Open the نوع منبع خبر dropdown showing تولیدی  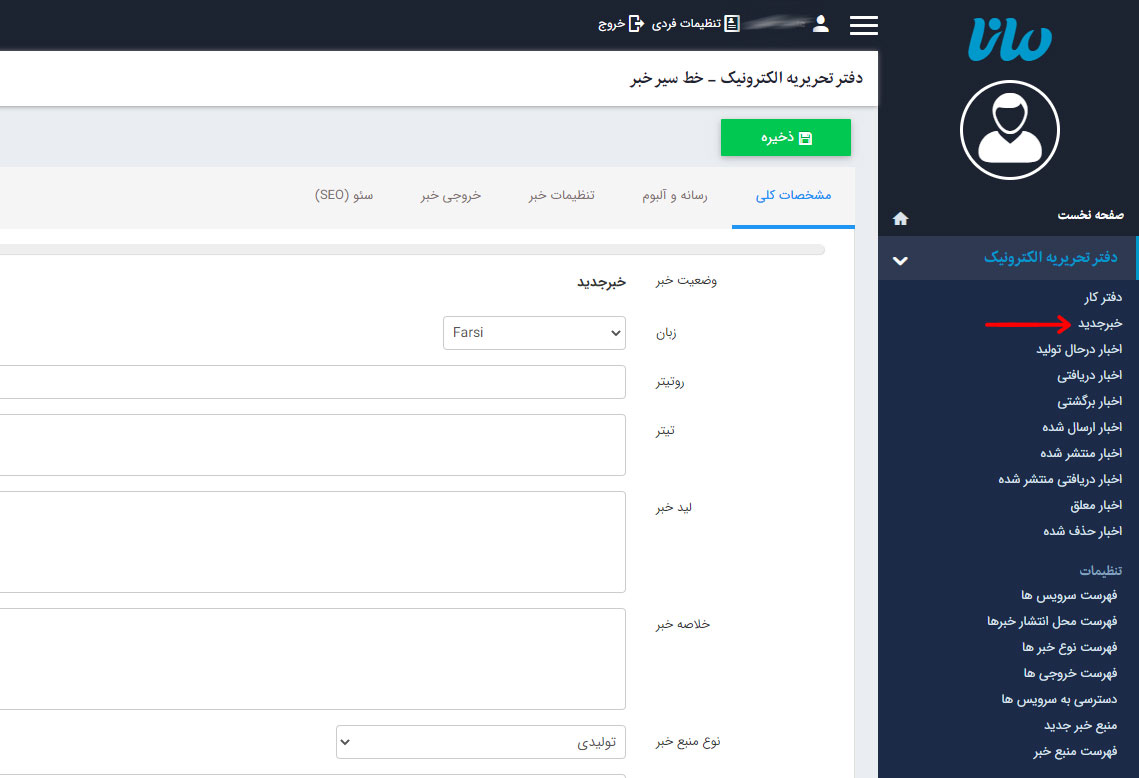pyautogui.click(x=480, y=742)
